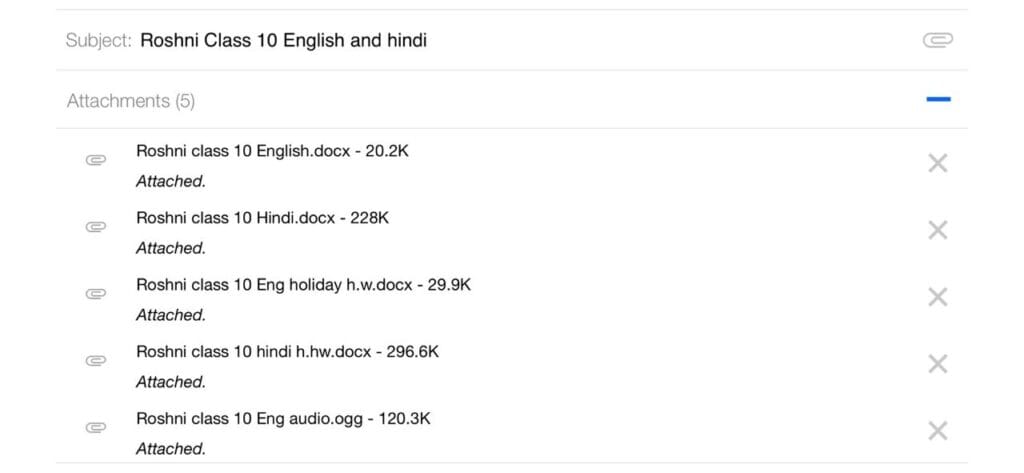Click paperclip icon next to Eng holiday h.w.docx
Viewport: 1024px width, 473px height.
(x=96, y=294)
